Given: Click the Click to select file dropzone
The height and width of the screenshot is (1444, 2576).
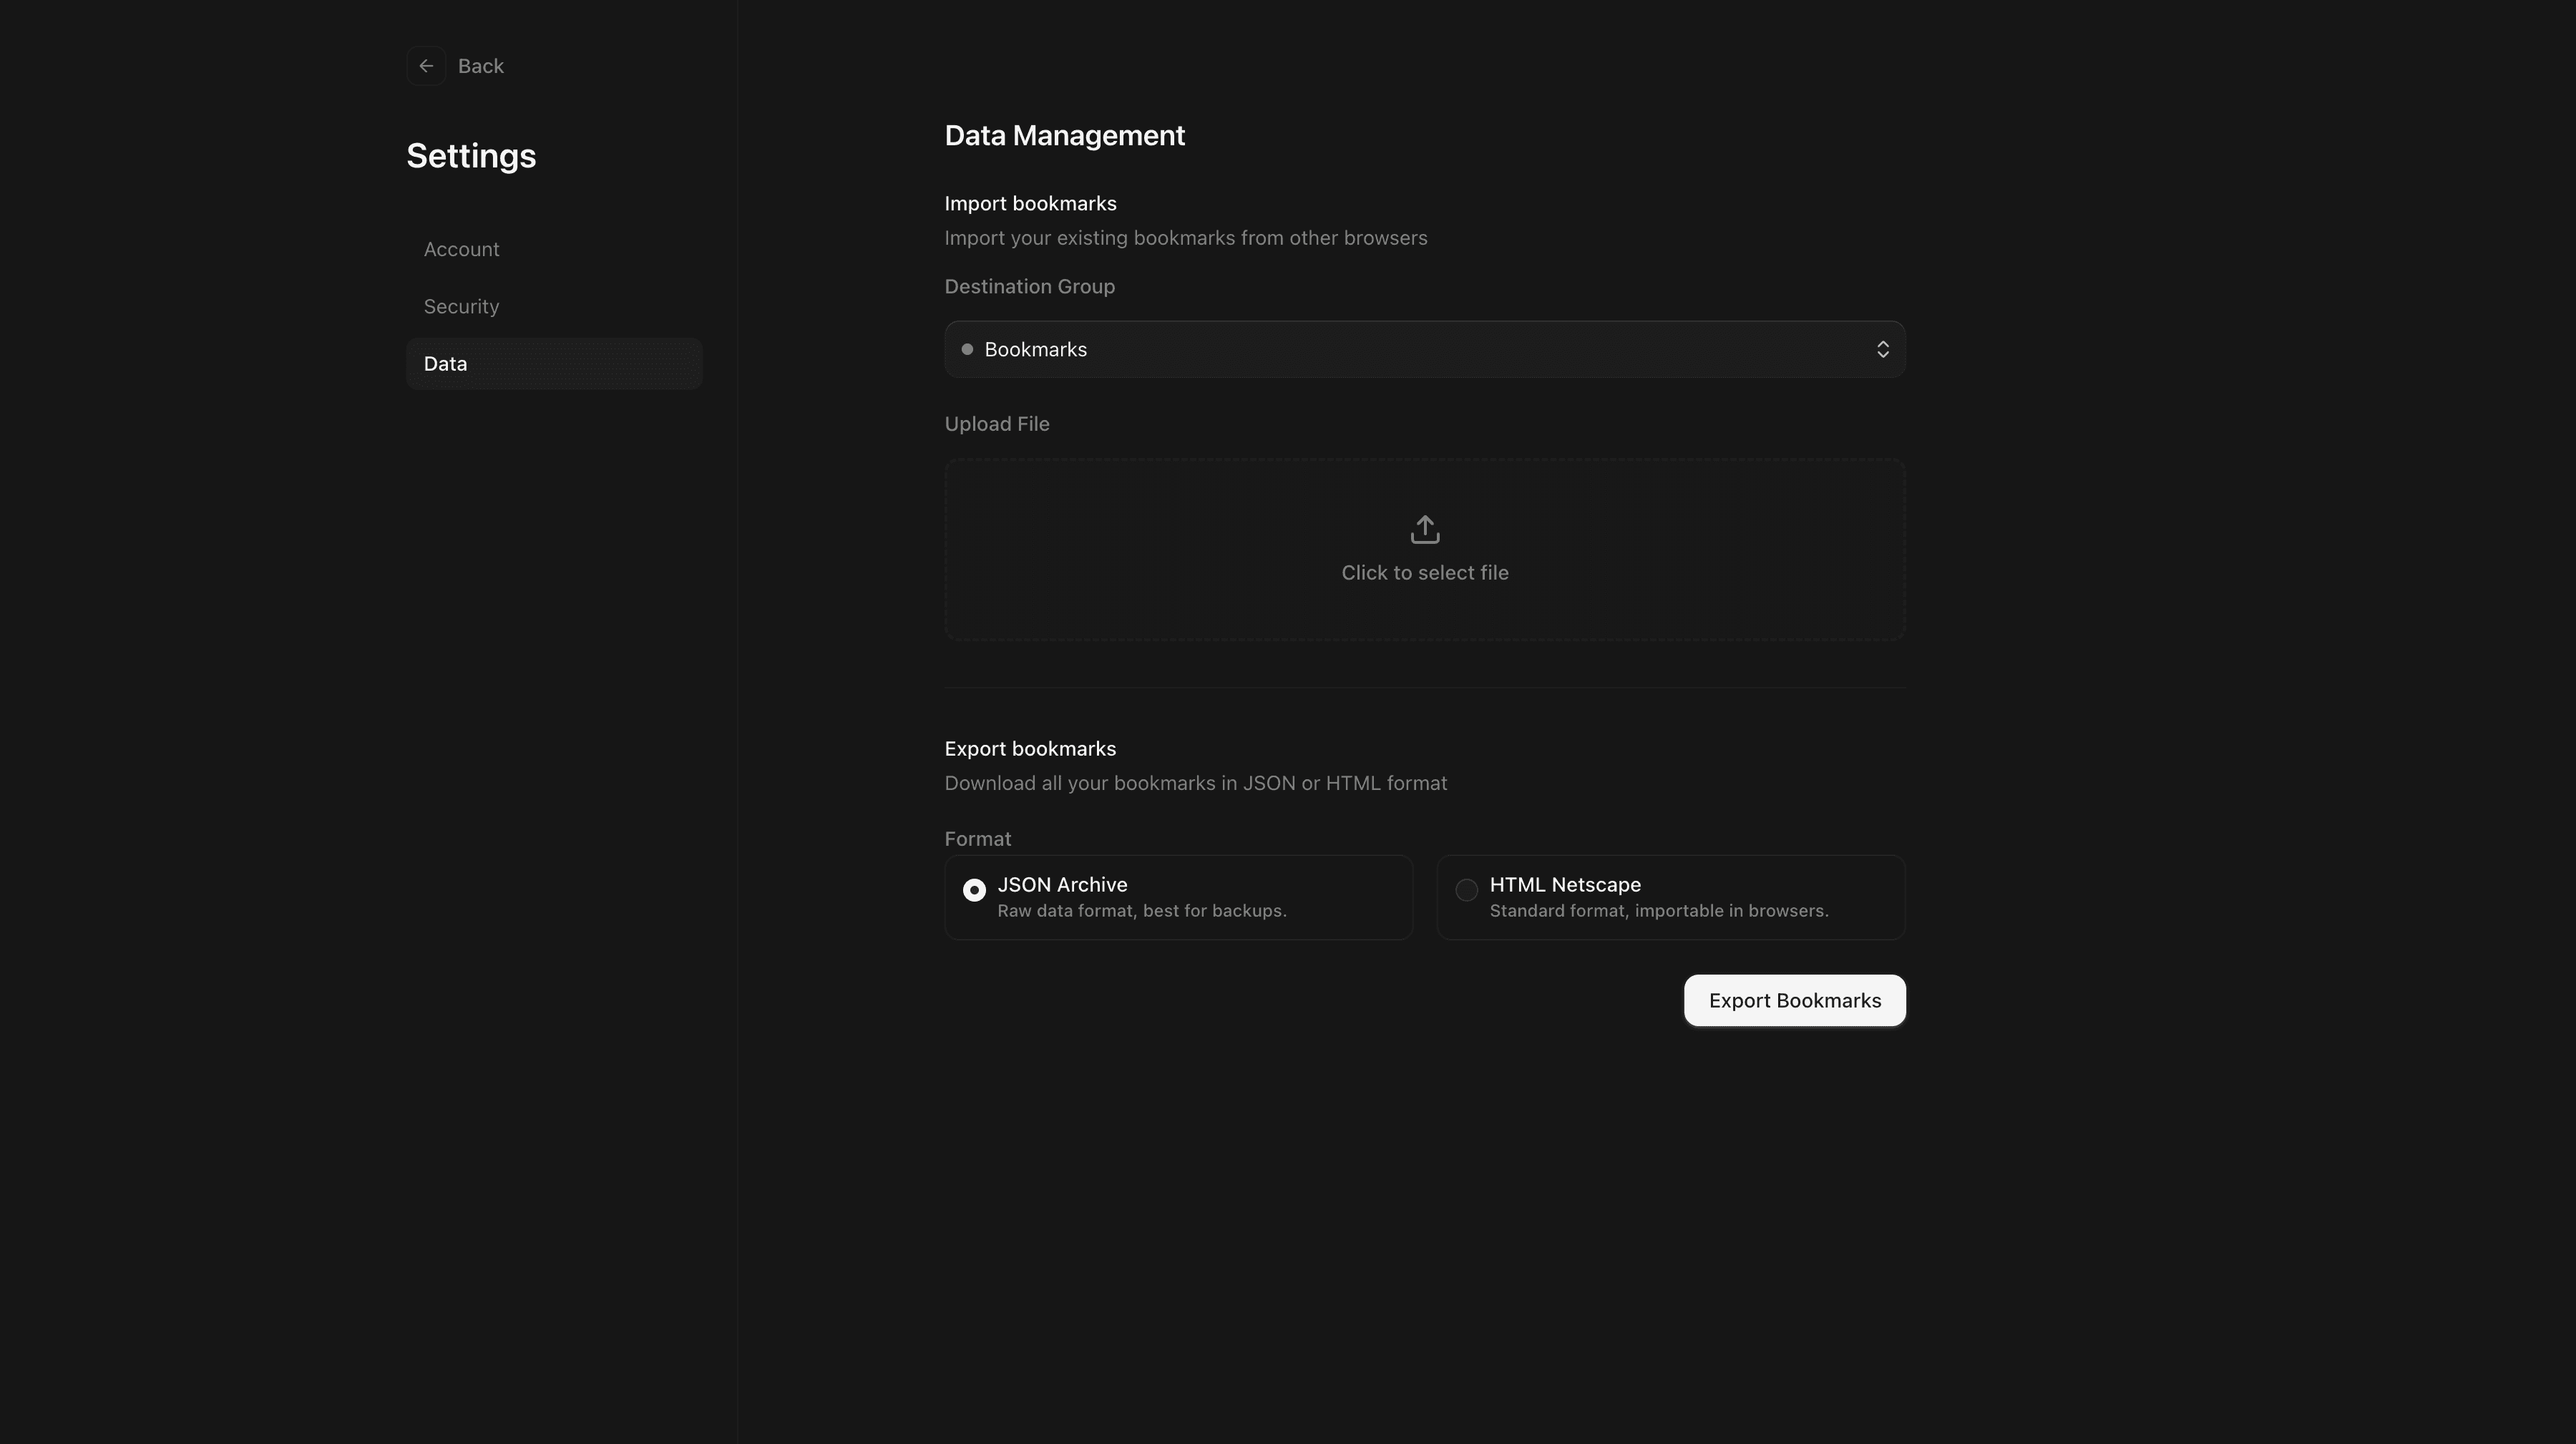Looking at the screenshot, I should click(x=1424, y=549).
